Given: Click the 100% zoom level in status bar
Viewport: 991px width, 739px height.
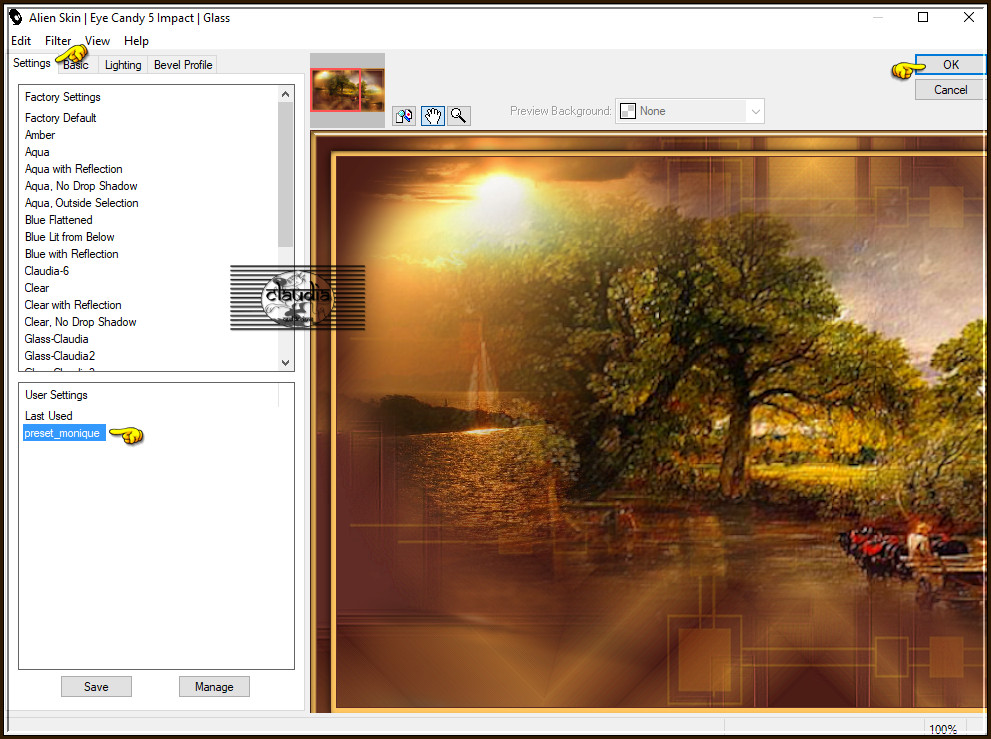Looking at the screenshot, I should [943, 729].
